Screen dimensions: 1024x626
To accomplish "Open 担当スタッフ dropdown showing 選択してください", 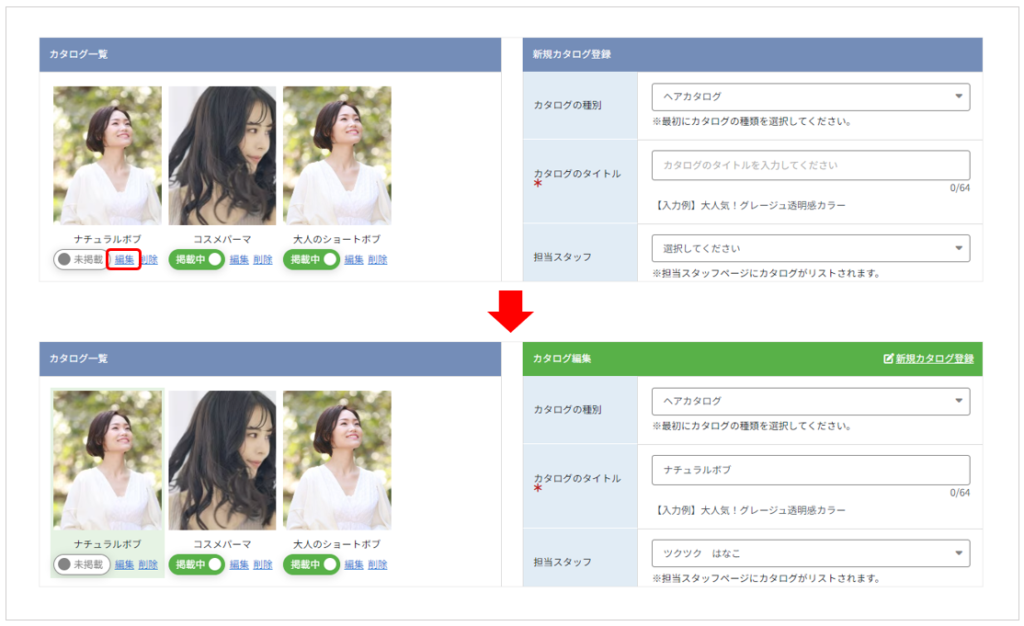I will [x=810, y=248].
